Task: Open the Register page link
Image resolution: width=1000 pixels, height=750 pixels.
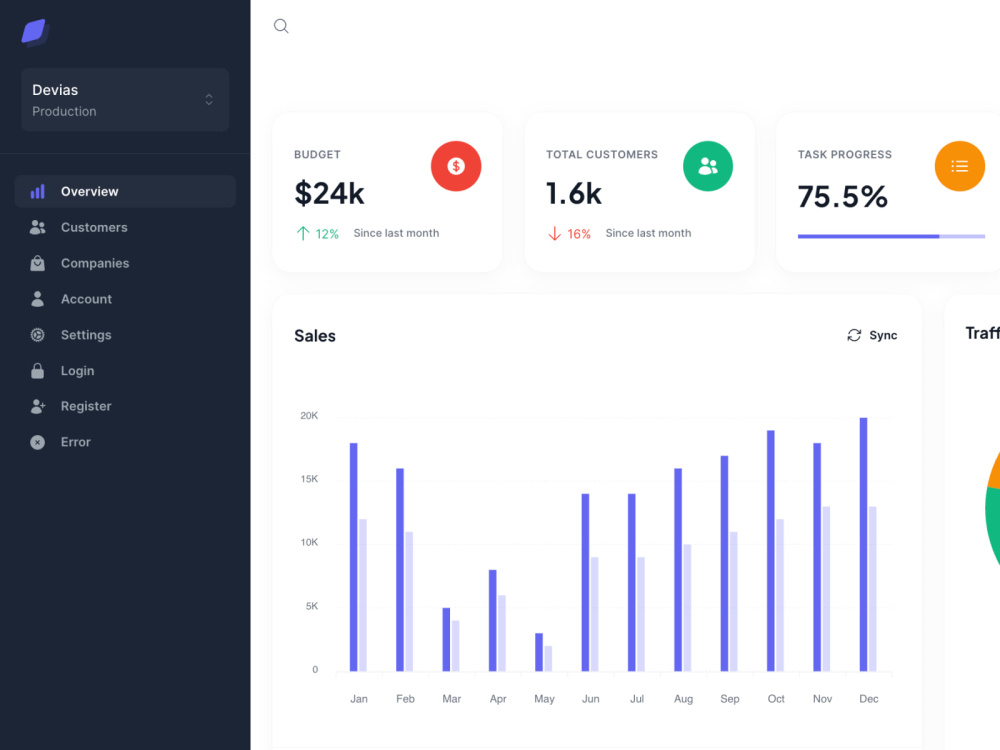Action: coord(125,406)
